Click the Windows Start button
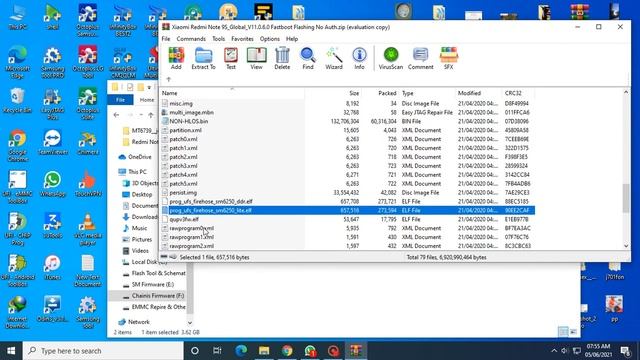 pos(11,351)
